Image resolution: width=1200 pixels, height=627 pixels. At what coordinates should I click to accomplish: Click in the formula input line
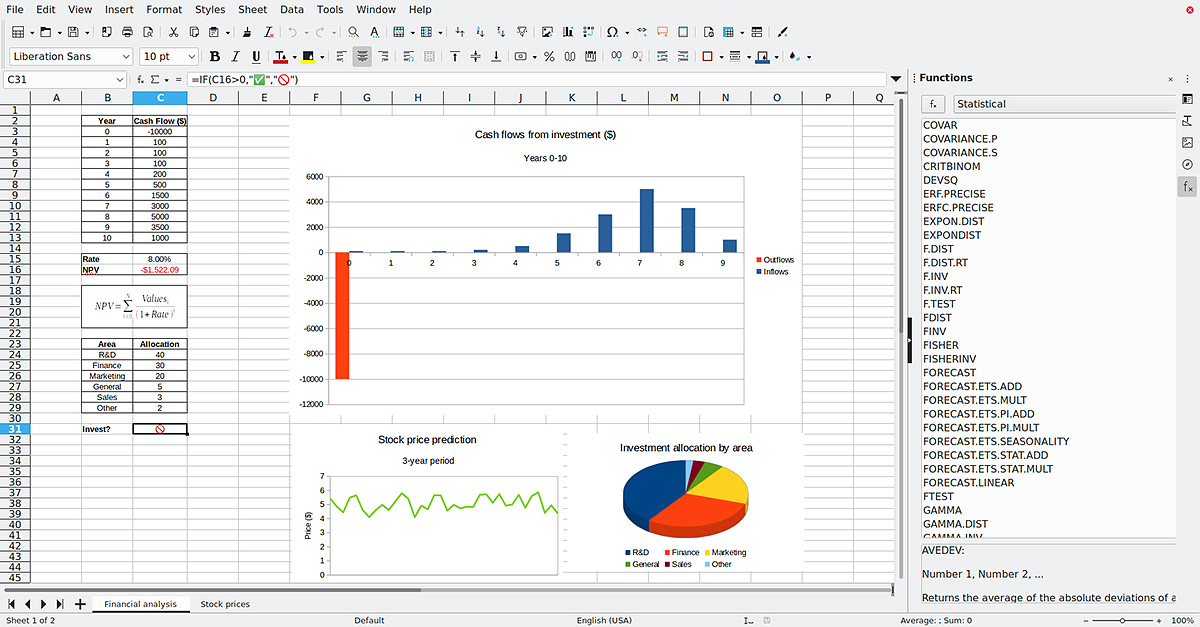[536, 79]
